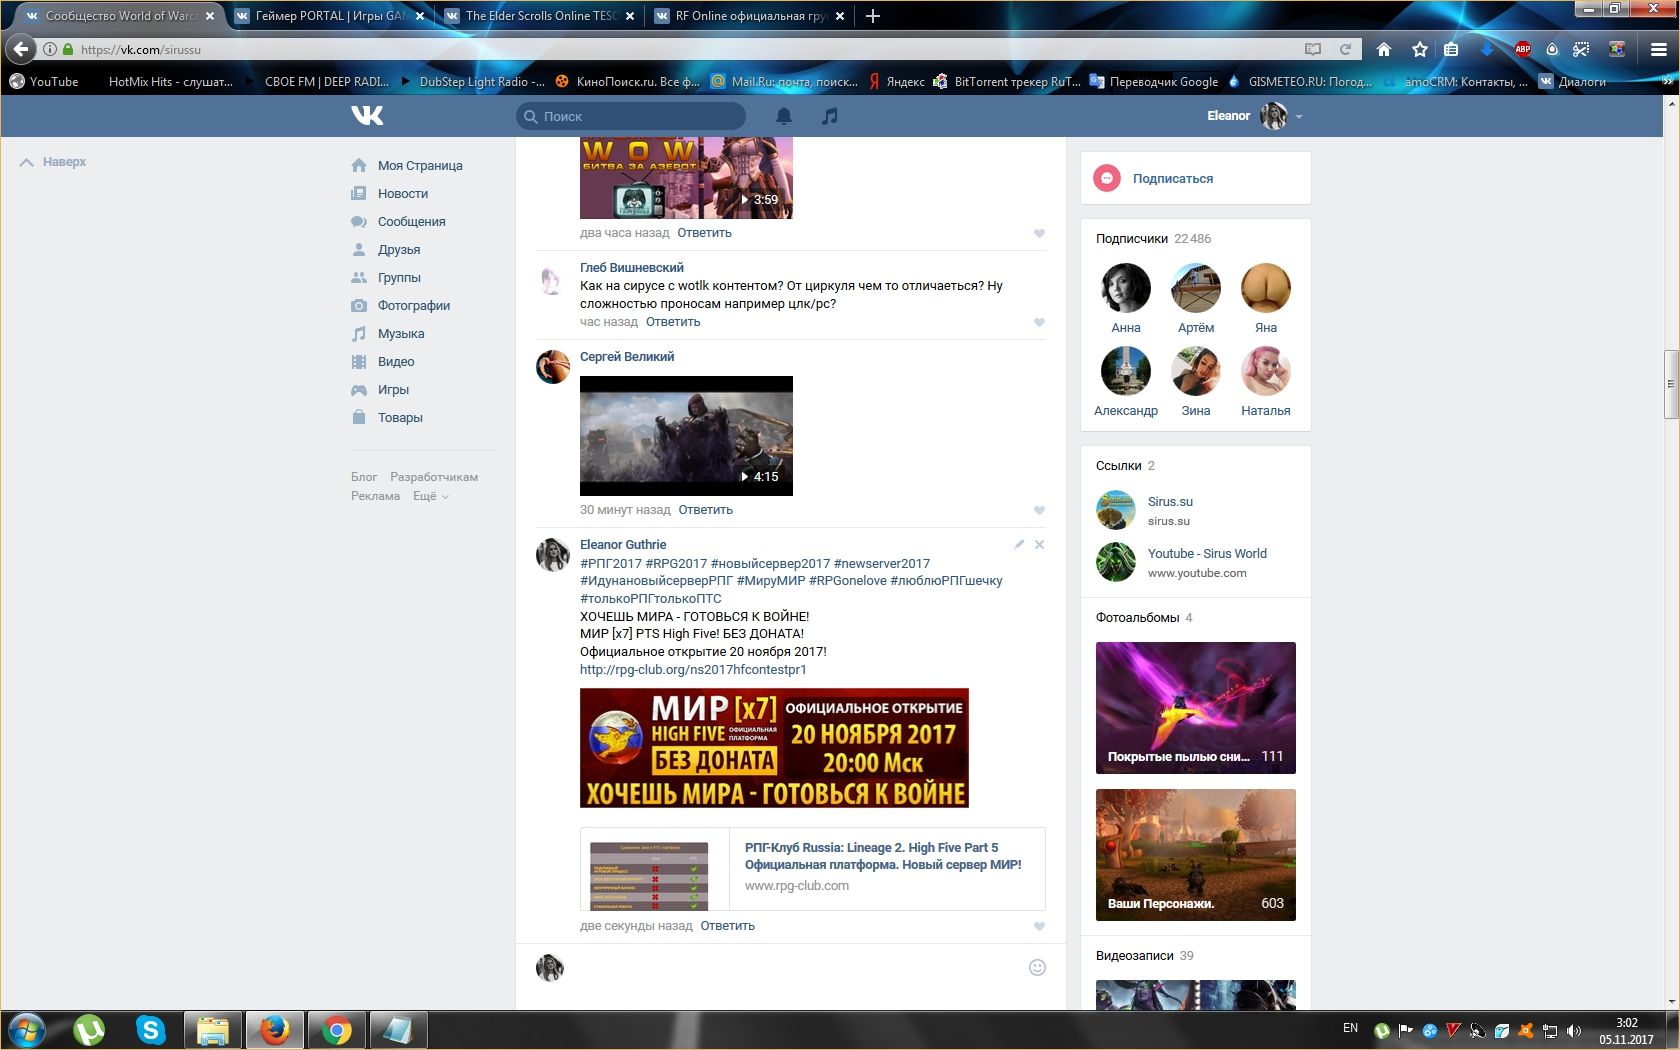Bookmark page with star icon

[x=1419, y=49]
